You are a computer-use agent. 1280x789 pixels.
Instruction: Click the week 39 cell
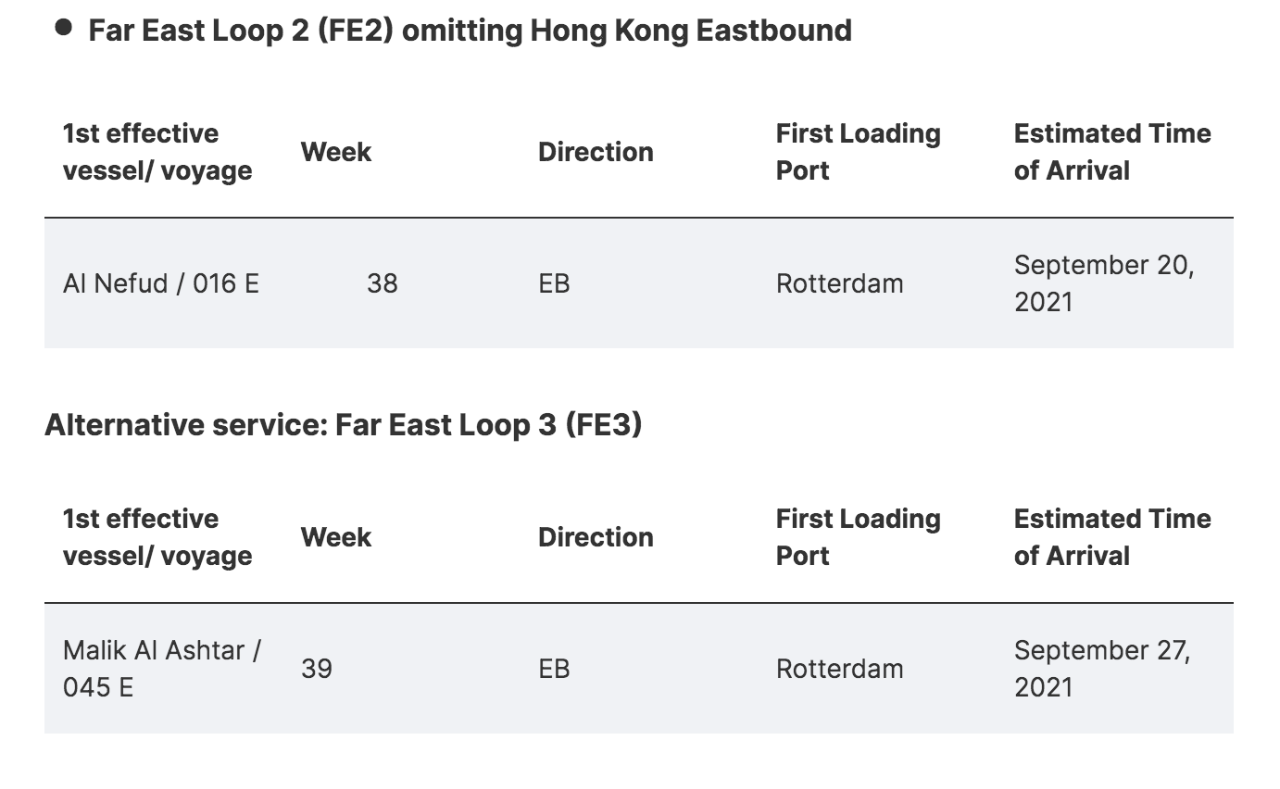pos(317,669)
